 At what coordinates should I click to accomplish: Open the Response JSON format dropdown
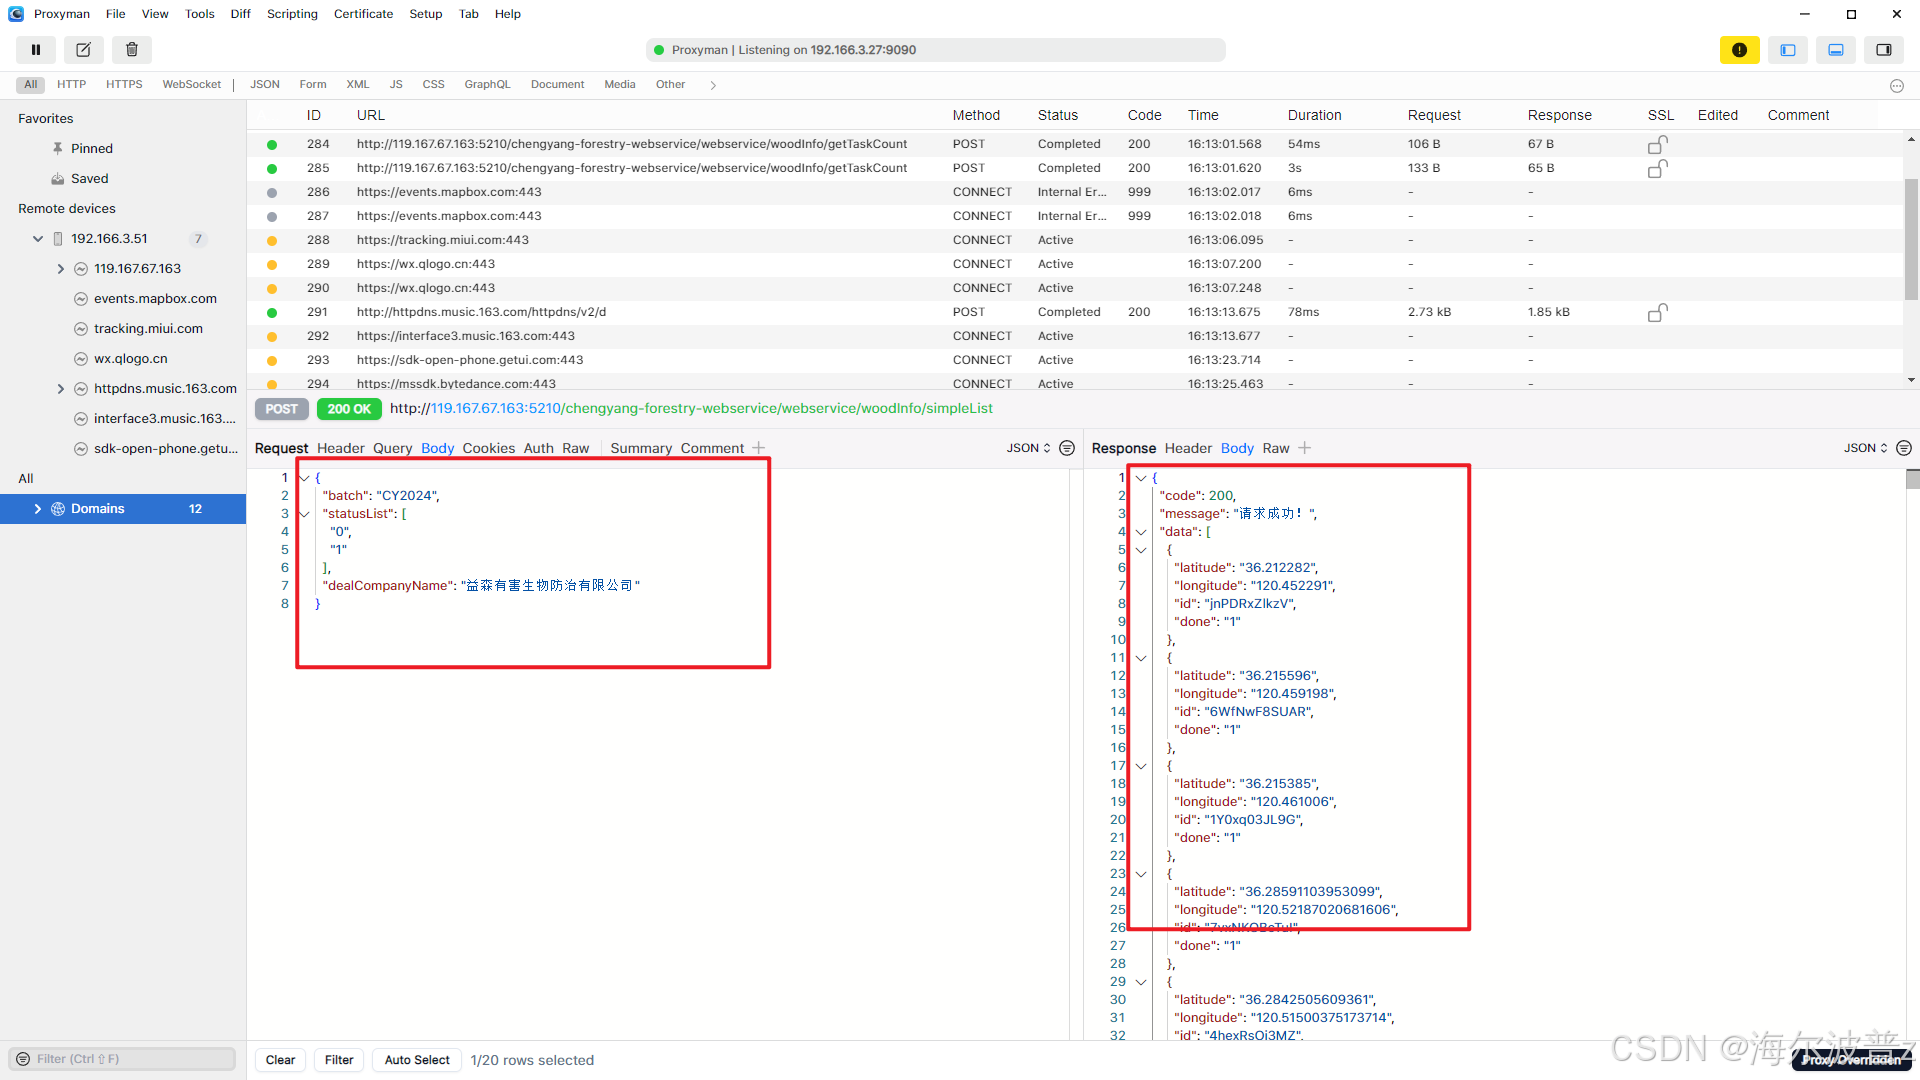coord(1862,448)
